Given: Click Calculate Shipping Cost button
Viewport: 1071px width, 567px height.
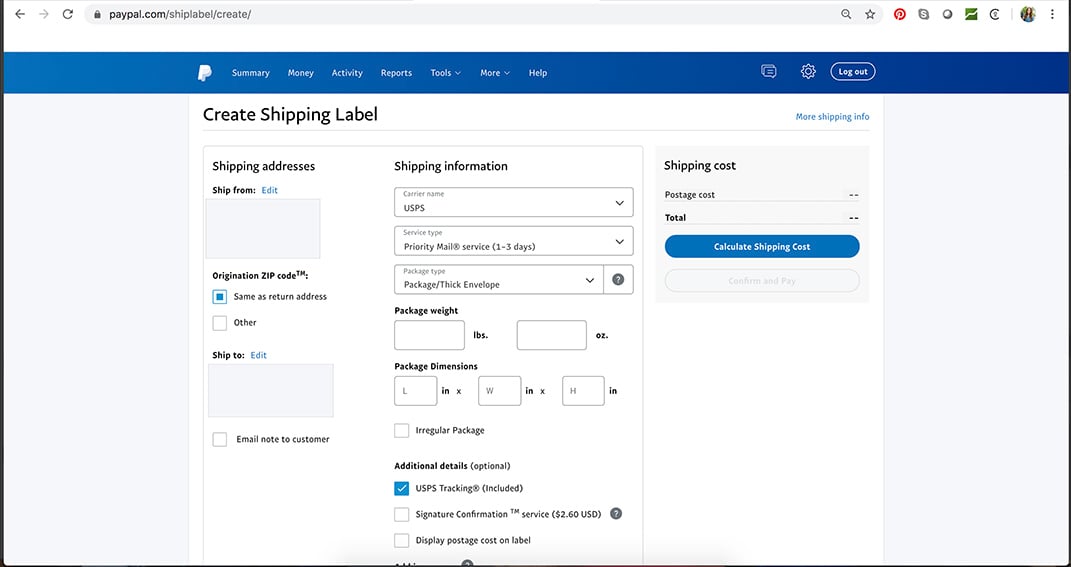Looking at the screenshot, I should pyautogui.click(x=762, y=247).
